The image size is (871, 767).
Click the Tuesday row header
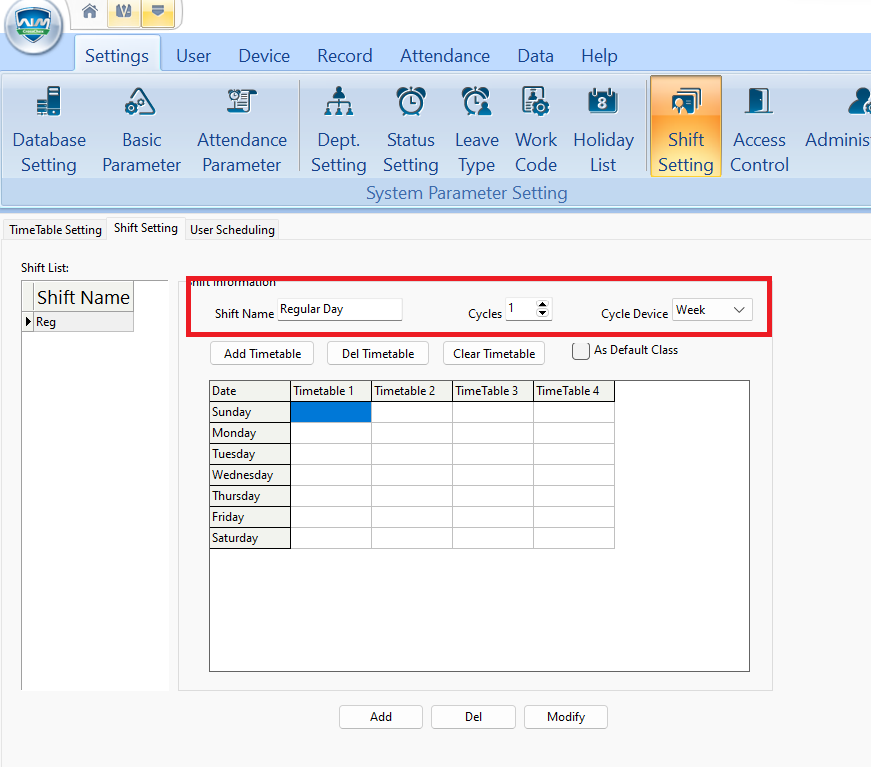click(x=250, y=454)
